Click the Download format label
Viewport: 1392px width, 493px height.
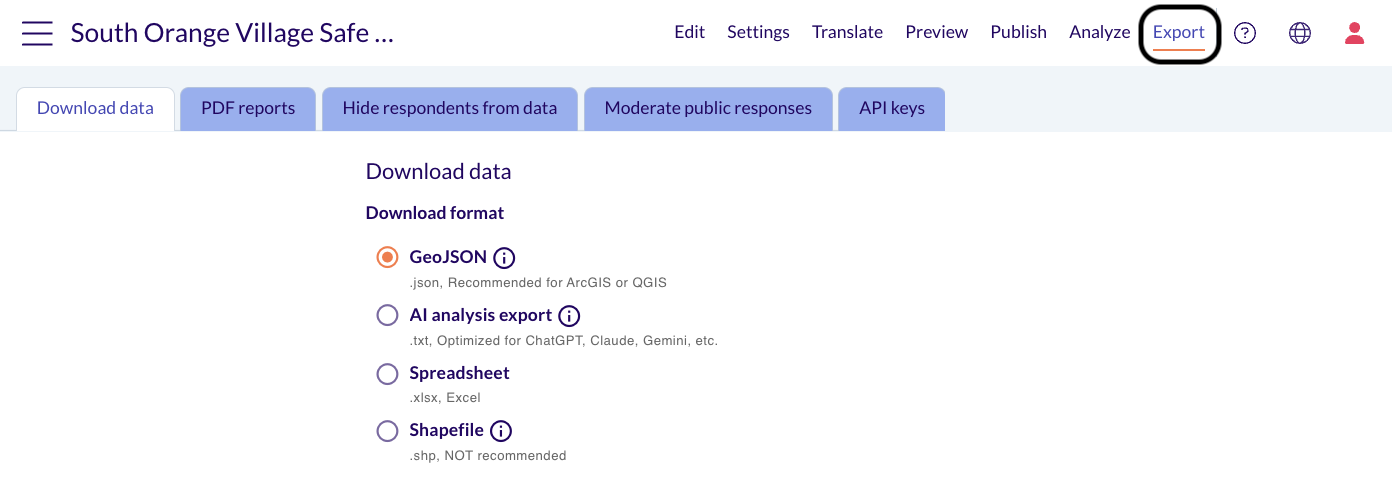435,213
